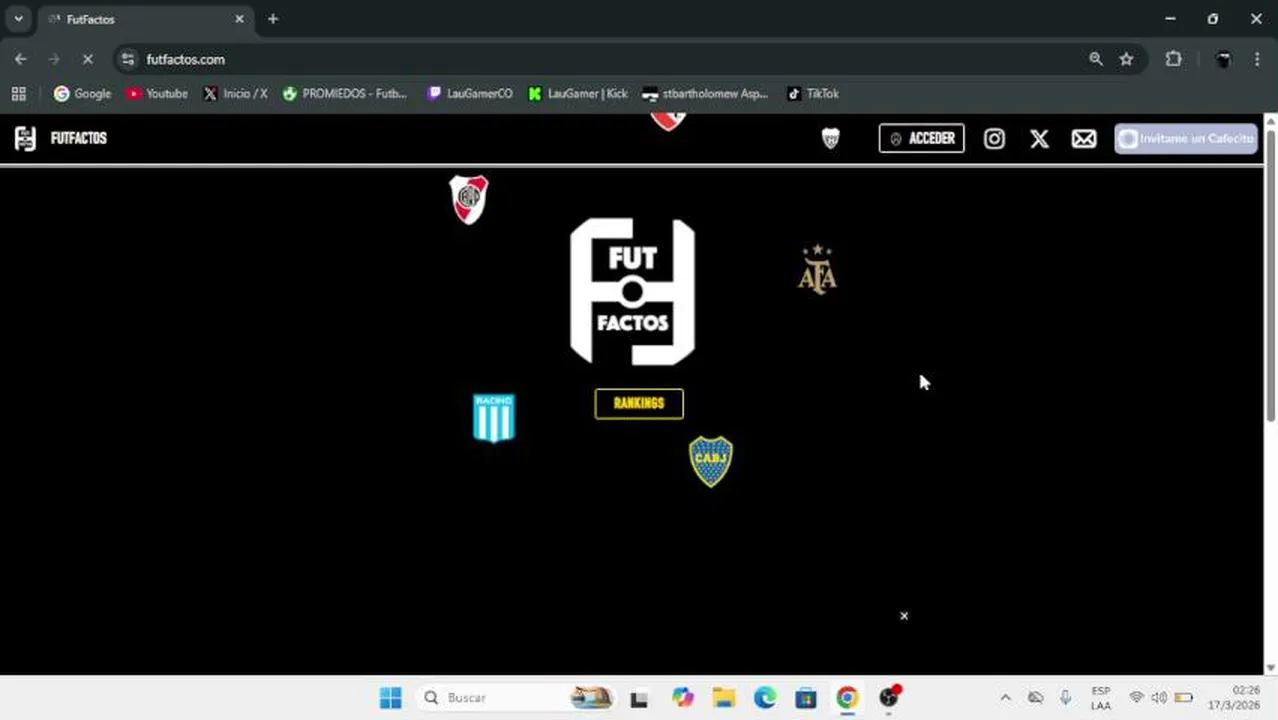Open the Chrome three-dot menu

(1257, 59)
